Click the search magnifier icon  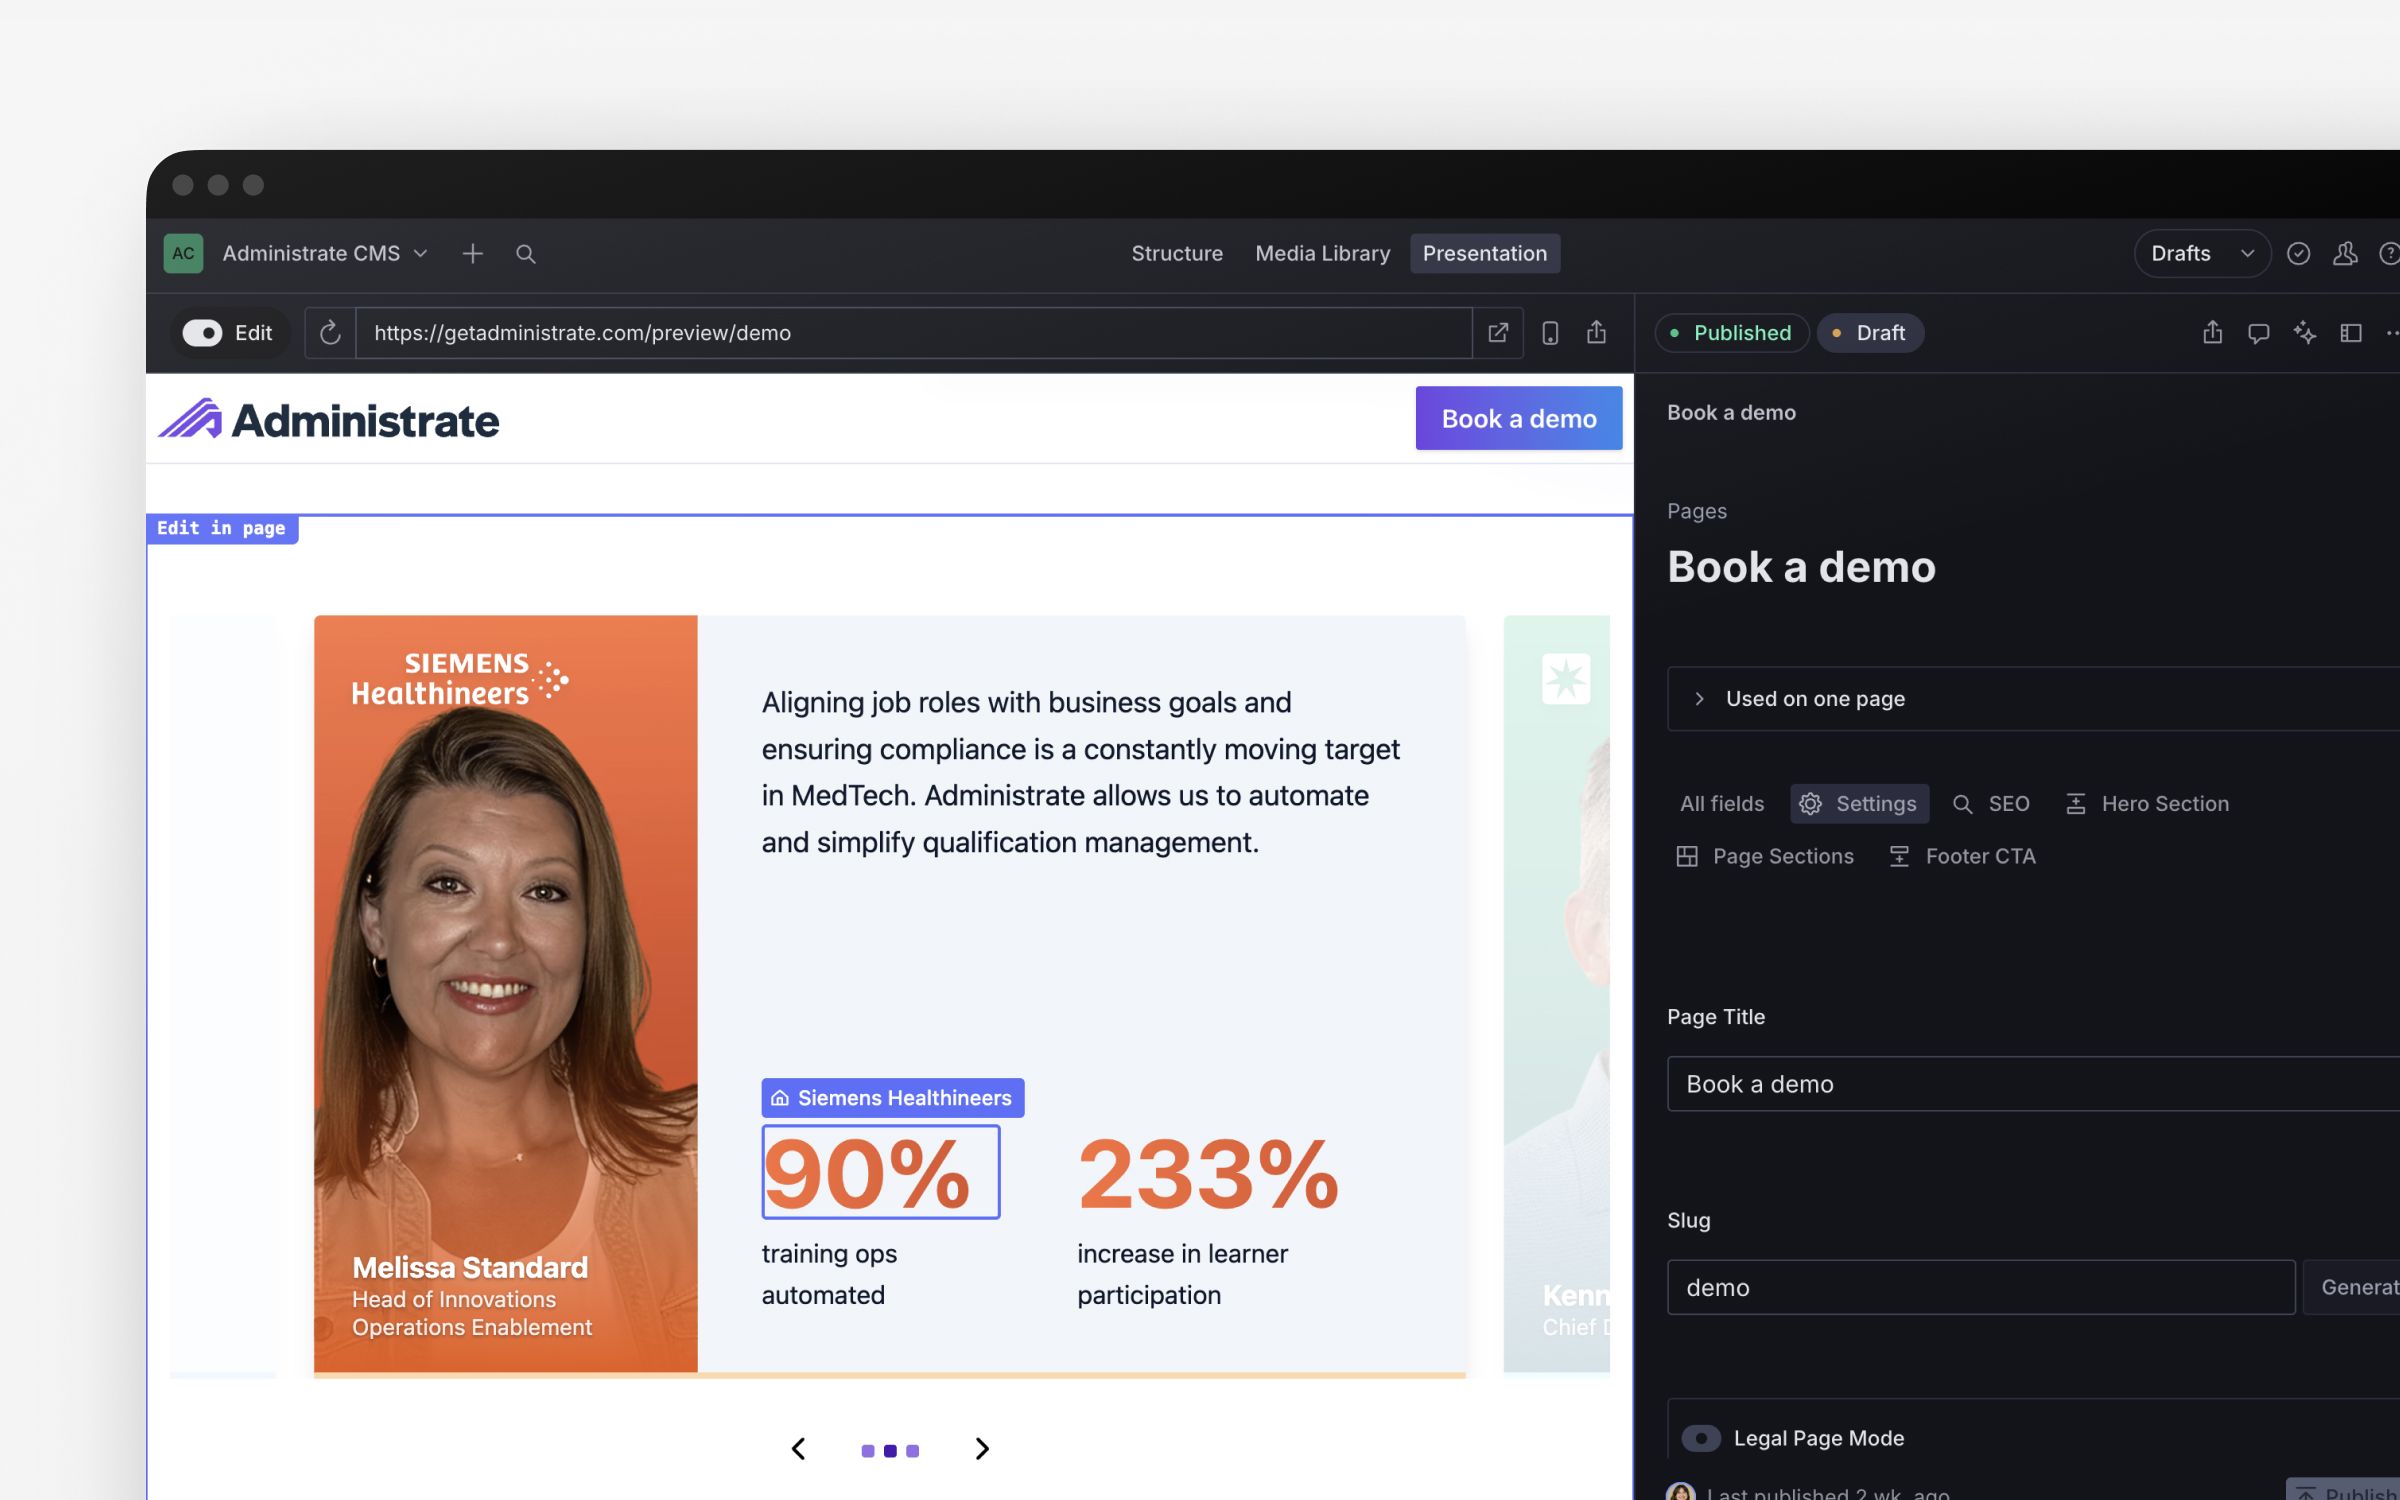526,254
